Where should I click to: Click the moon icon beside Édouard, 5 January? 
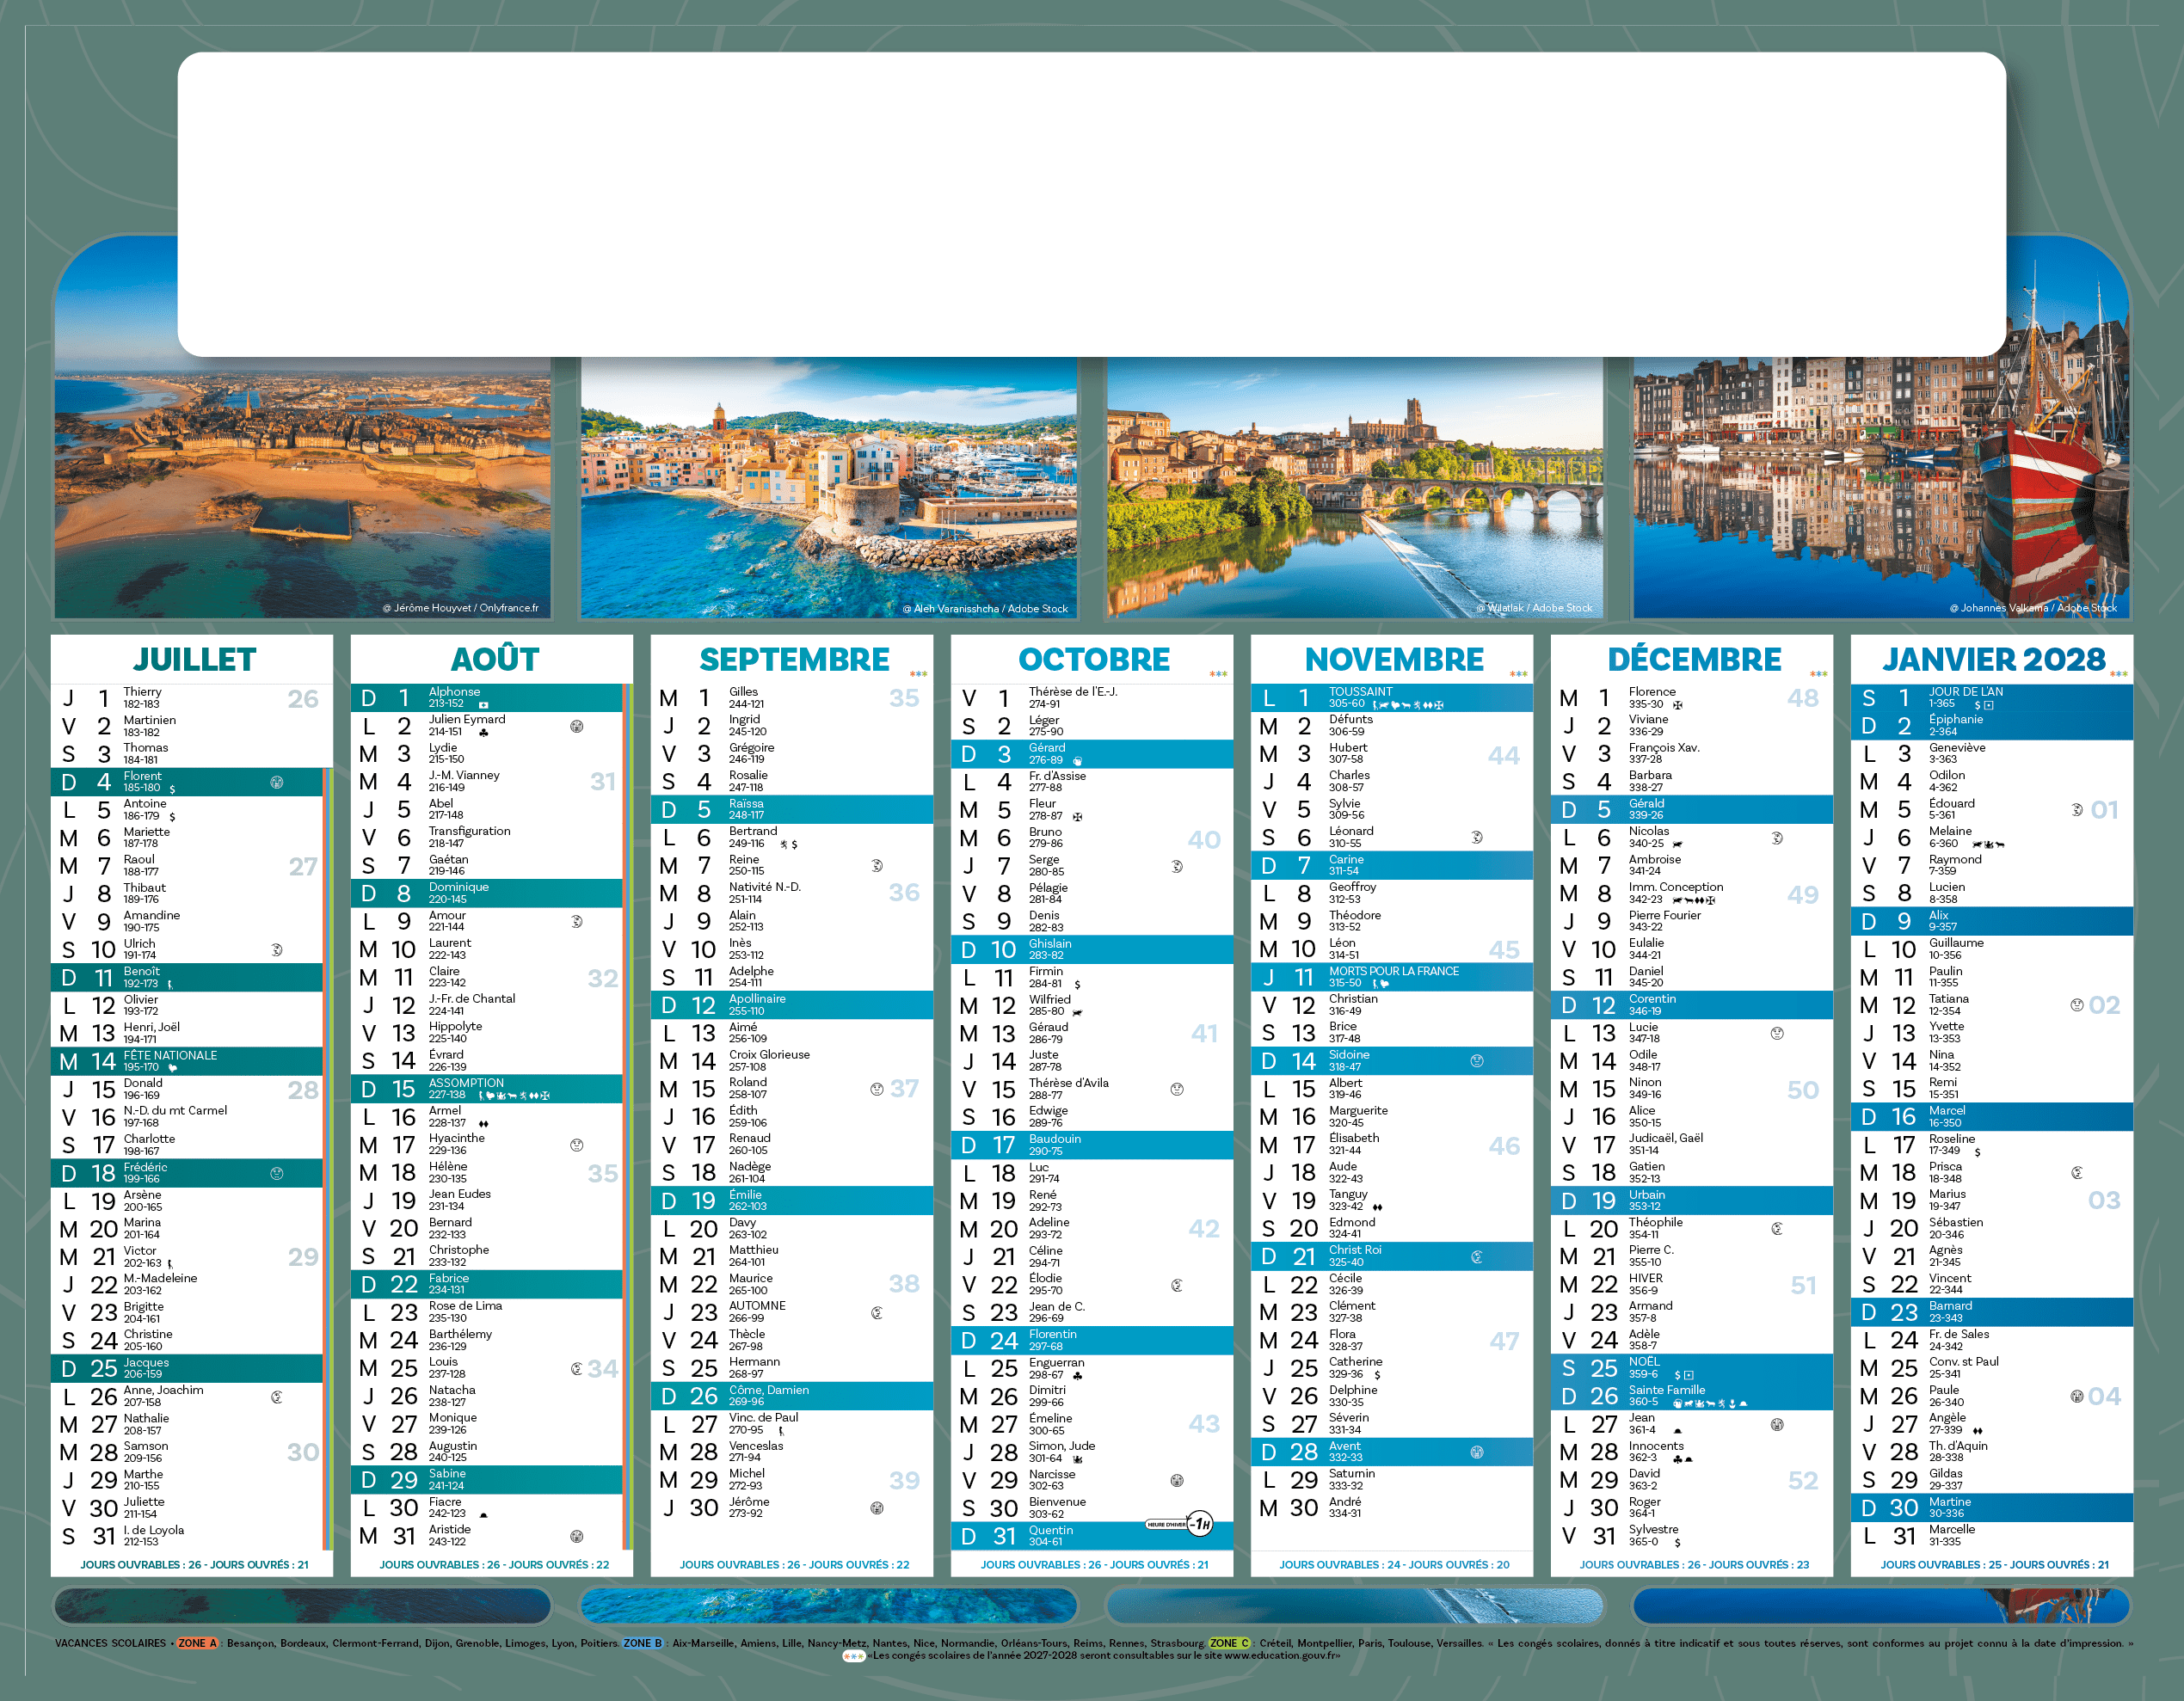pyautogui.click(x=2077, y=810)
